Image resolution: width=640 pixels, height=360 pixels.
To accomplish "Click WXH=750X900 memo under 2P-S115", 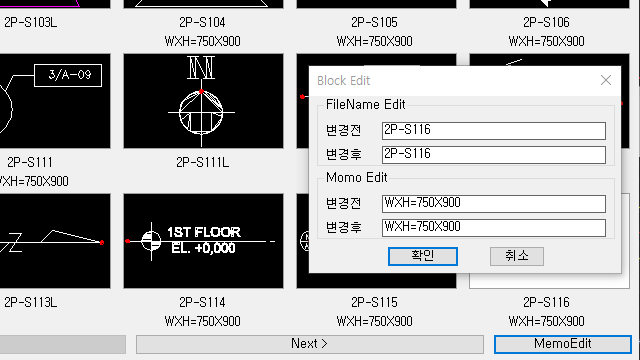I will pyautogui.click(x=374, y=322).
